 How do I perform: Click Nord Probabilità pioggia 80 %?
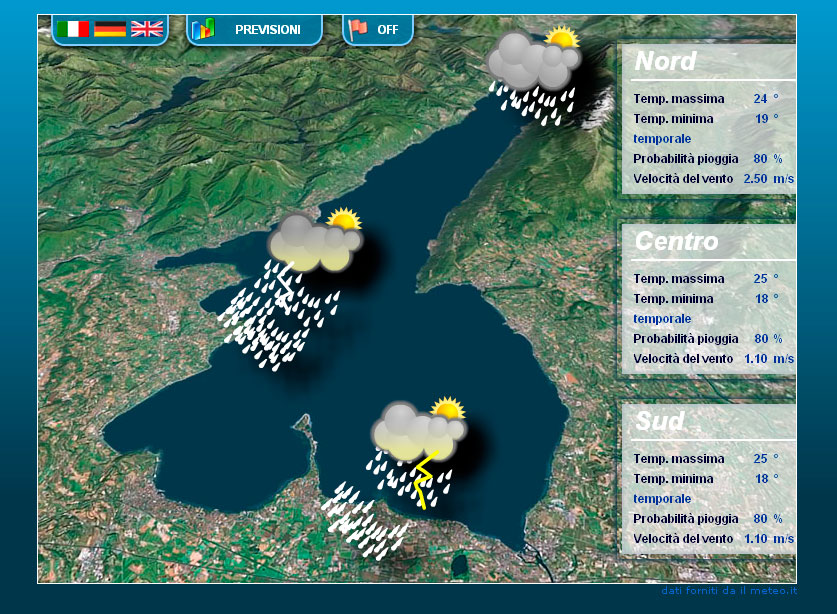tap(707, 159)
